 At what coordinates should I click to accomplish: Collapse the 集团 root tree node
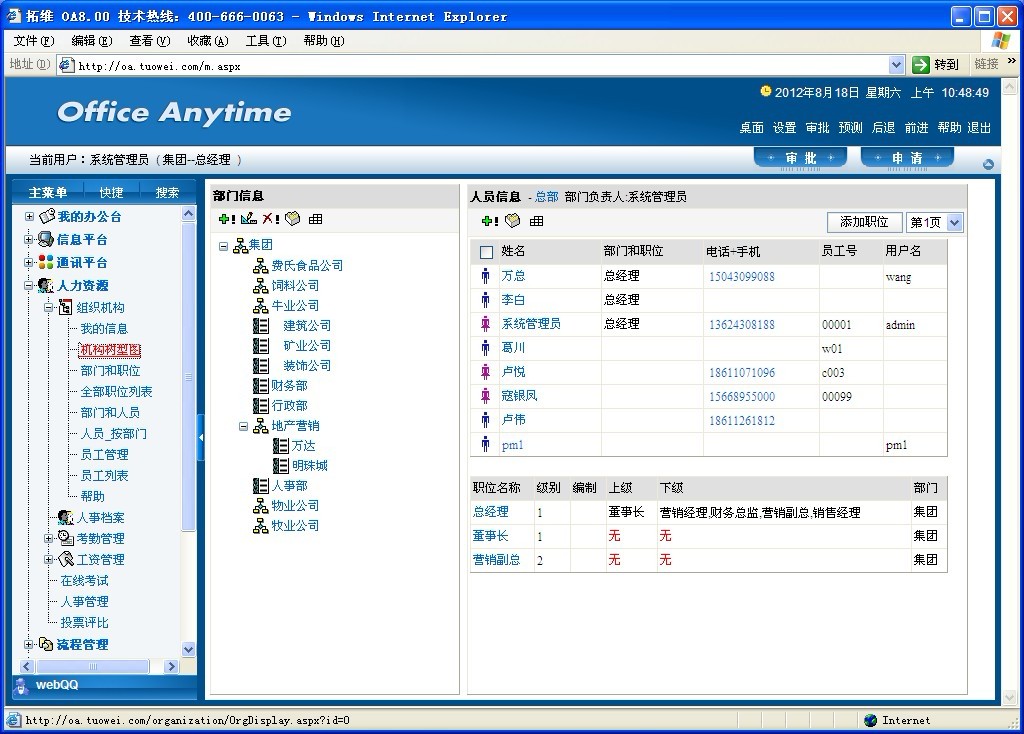pos(224,245)
